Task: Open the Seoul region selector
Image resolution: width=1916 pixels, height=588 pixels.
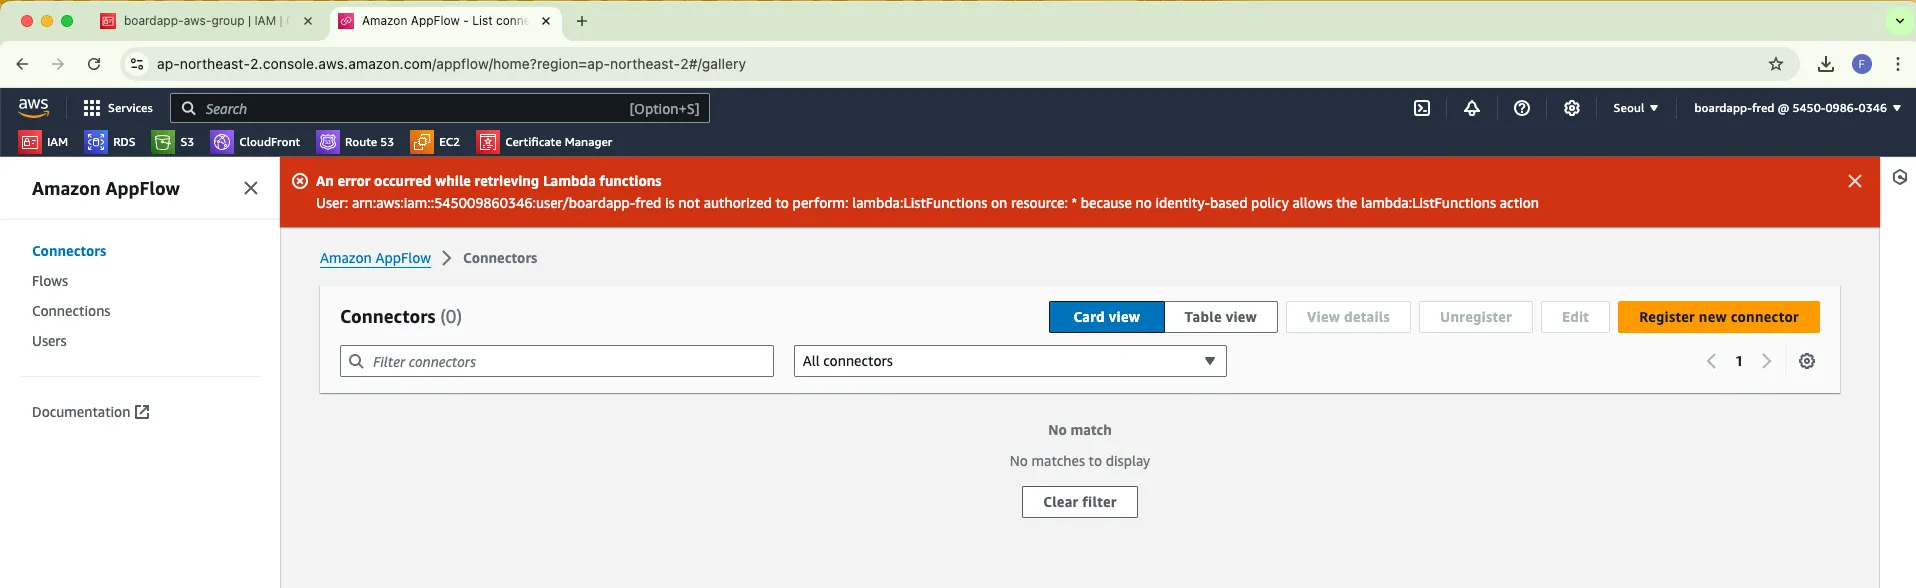Action: click(x=1635, y=108)
